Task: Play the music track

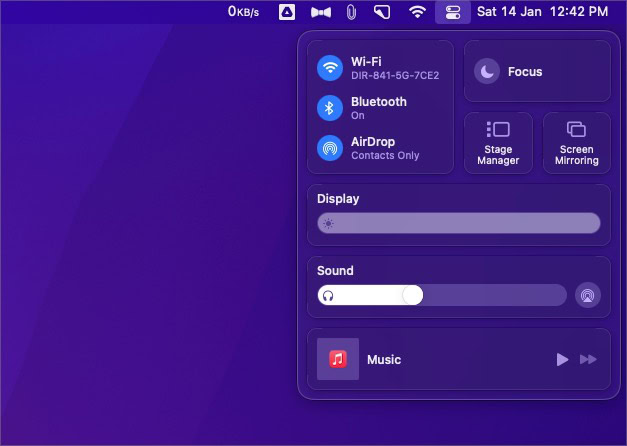Action: tap(562, 360)
